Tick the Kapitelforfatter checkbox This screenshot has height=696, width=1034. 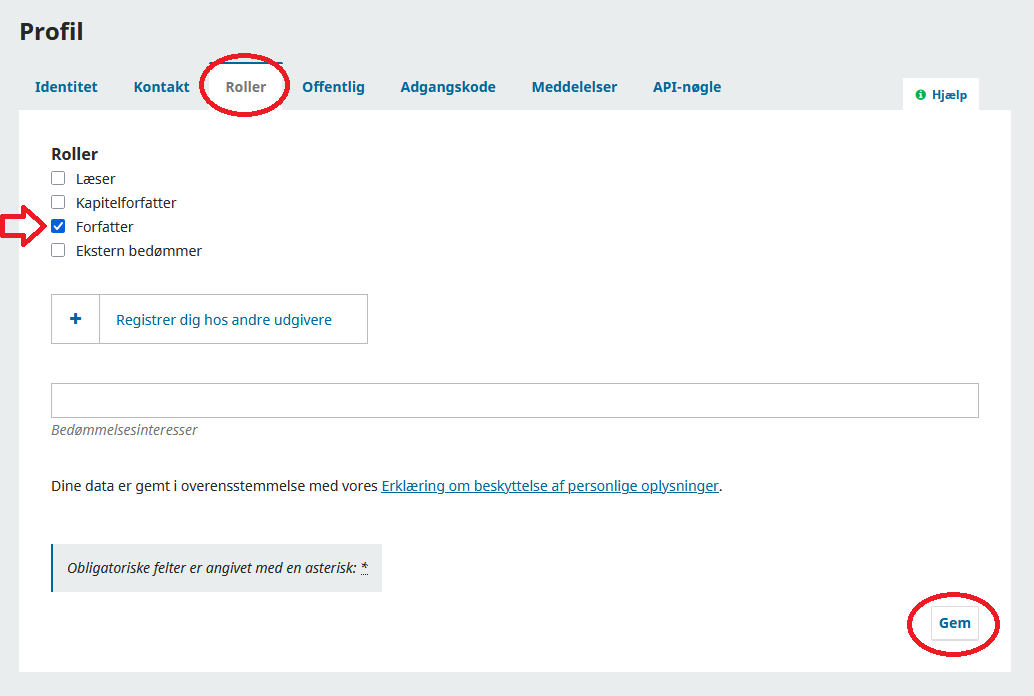pos(58,203)
